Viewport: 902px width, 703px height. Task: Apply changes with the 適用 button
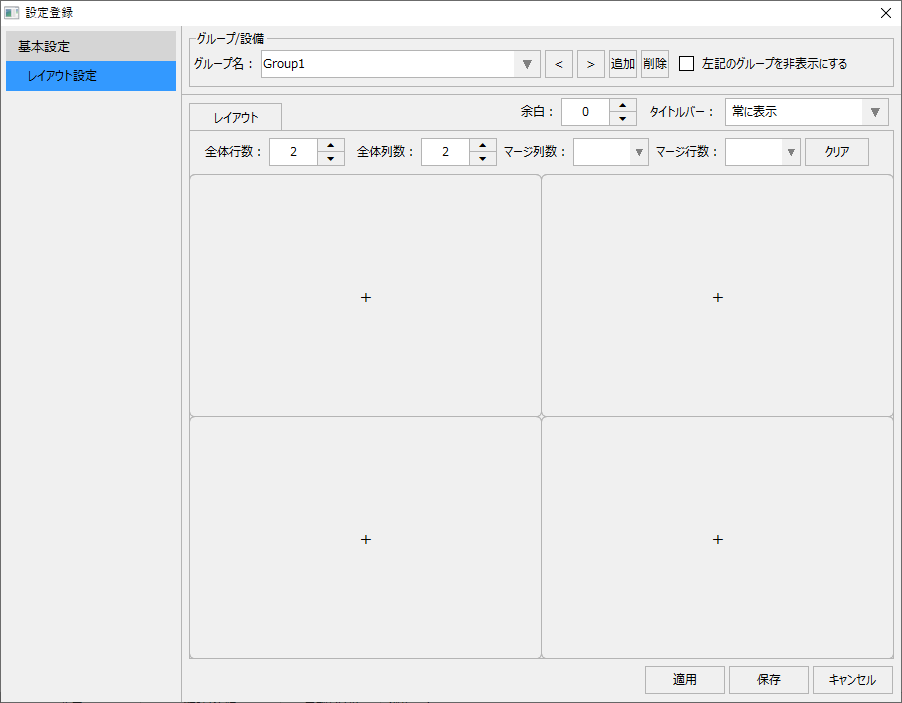coord(684,679)
